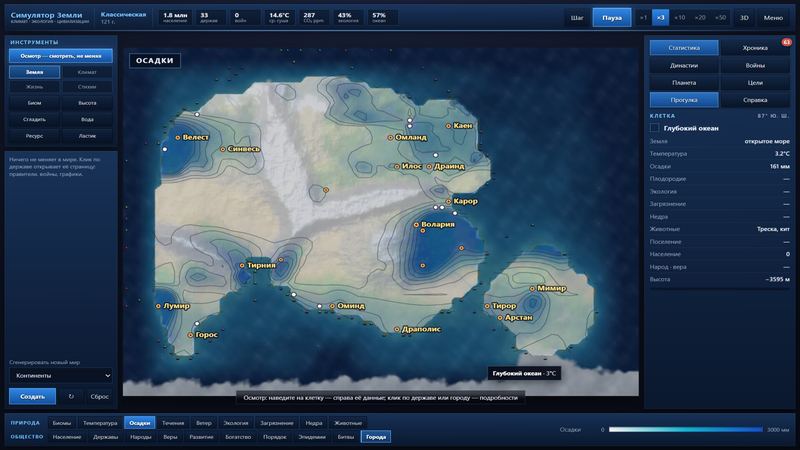Select the Осмотр inspect tool
Screen dimensions: 800x450
click(x=61, y=56)
